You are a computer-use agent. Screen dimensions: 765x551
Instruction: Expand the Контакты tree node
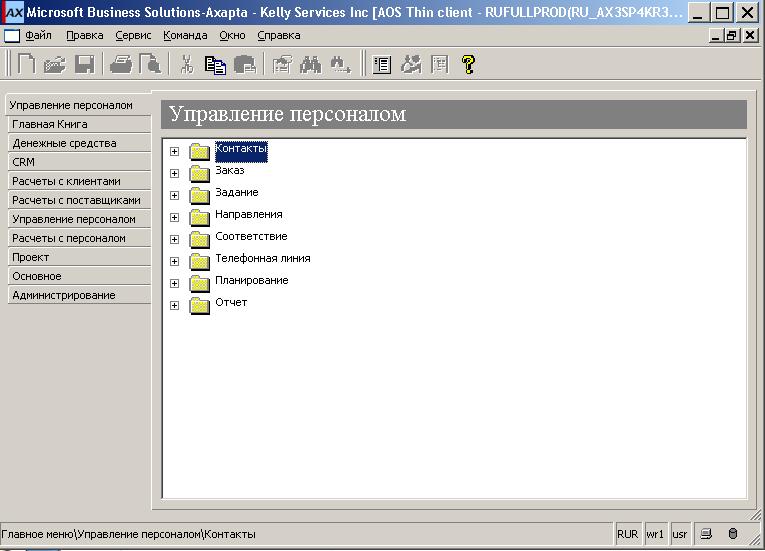[x=174, y=151]
